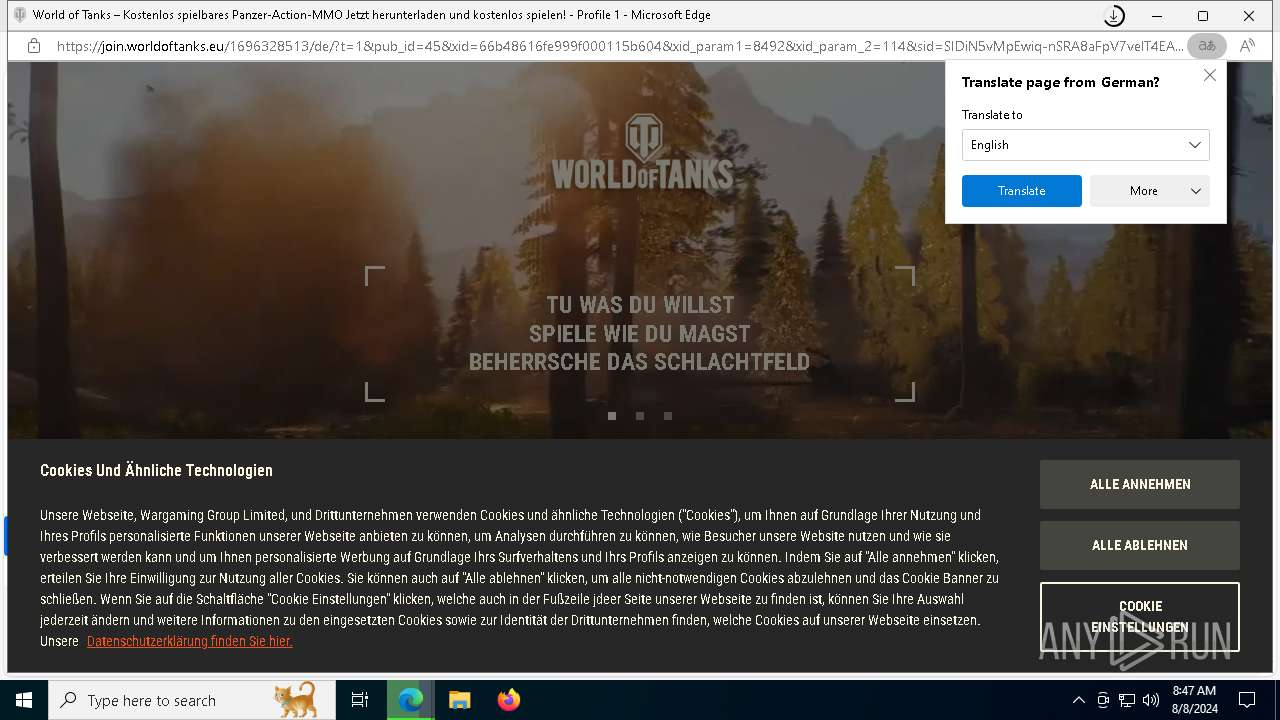Click the Microsoft Edge taskbar icon
This screenshot has height=720, width=1280.
point(411,700)
